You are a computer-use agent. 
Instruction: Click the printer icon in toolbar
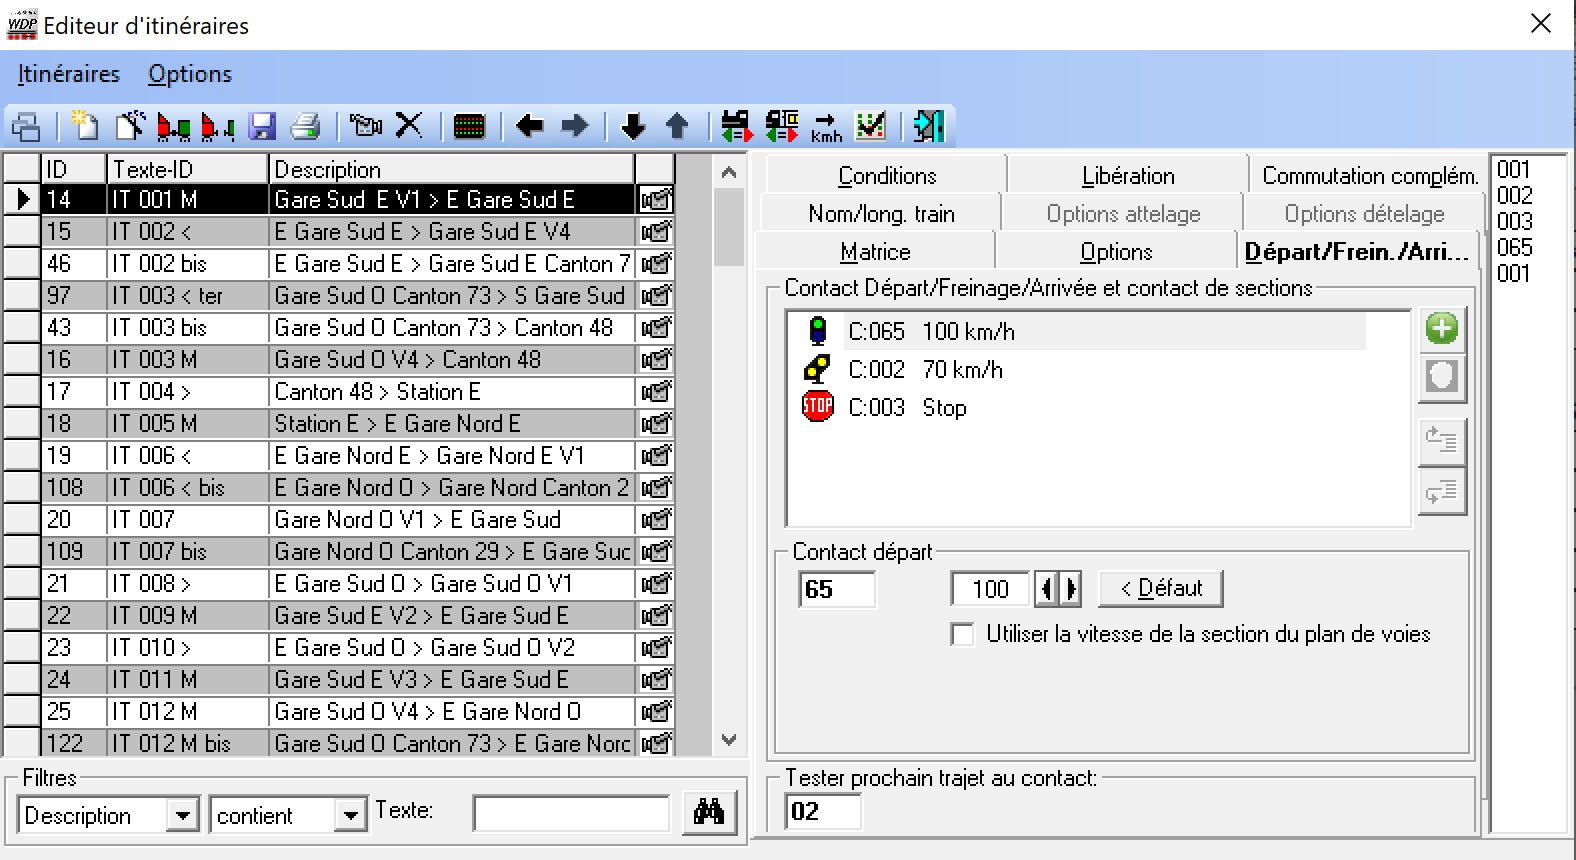[x=305, y=126]
